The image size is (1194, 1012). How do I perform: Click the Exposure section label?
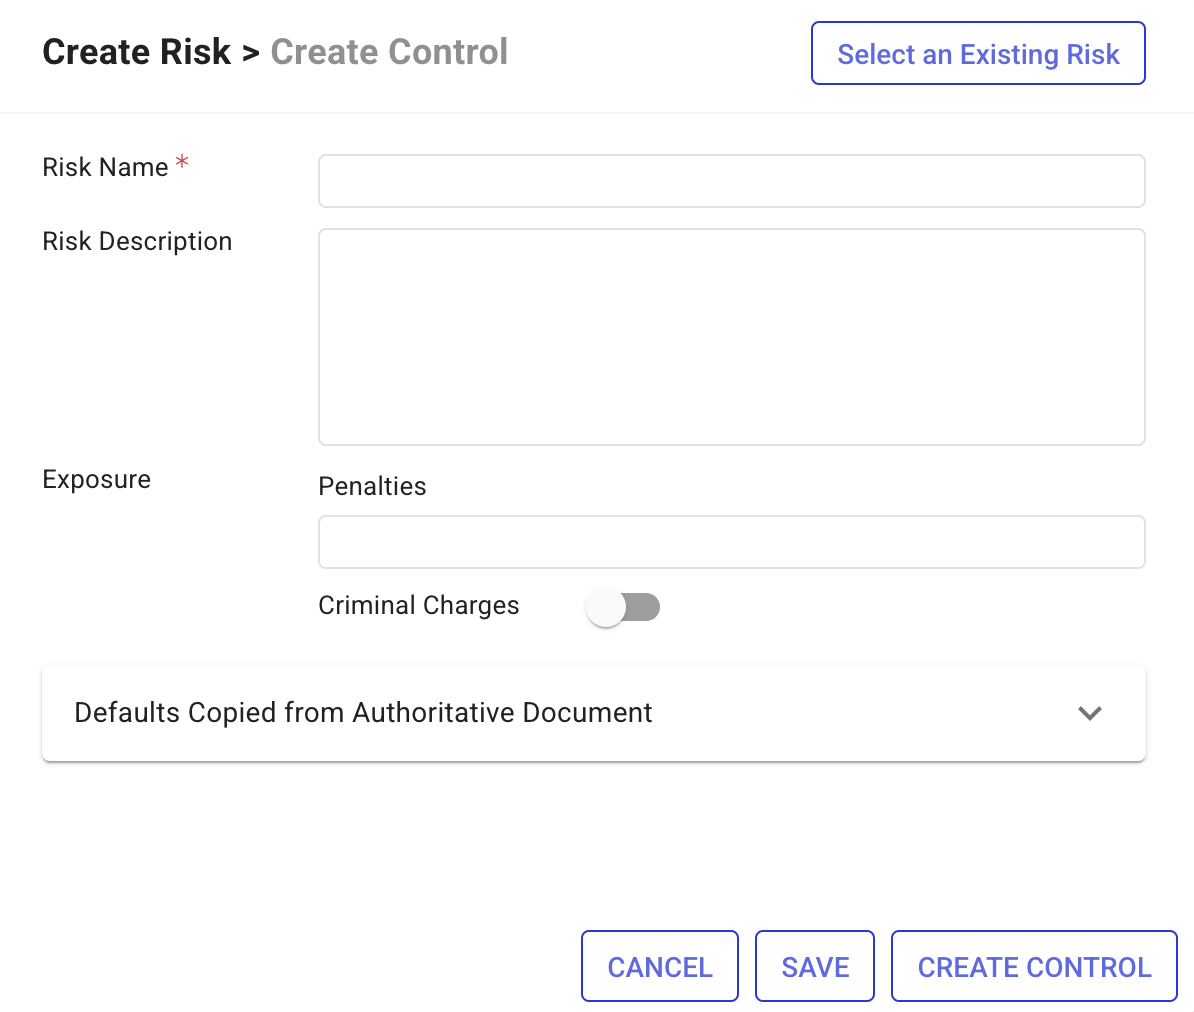[96, 480]
